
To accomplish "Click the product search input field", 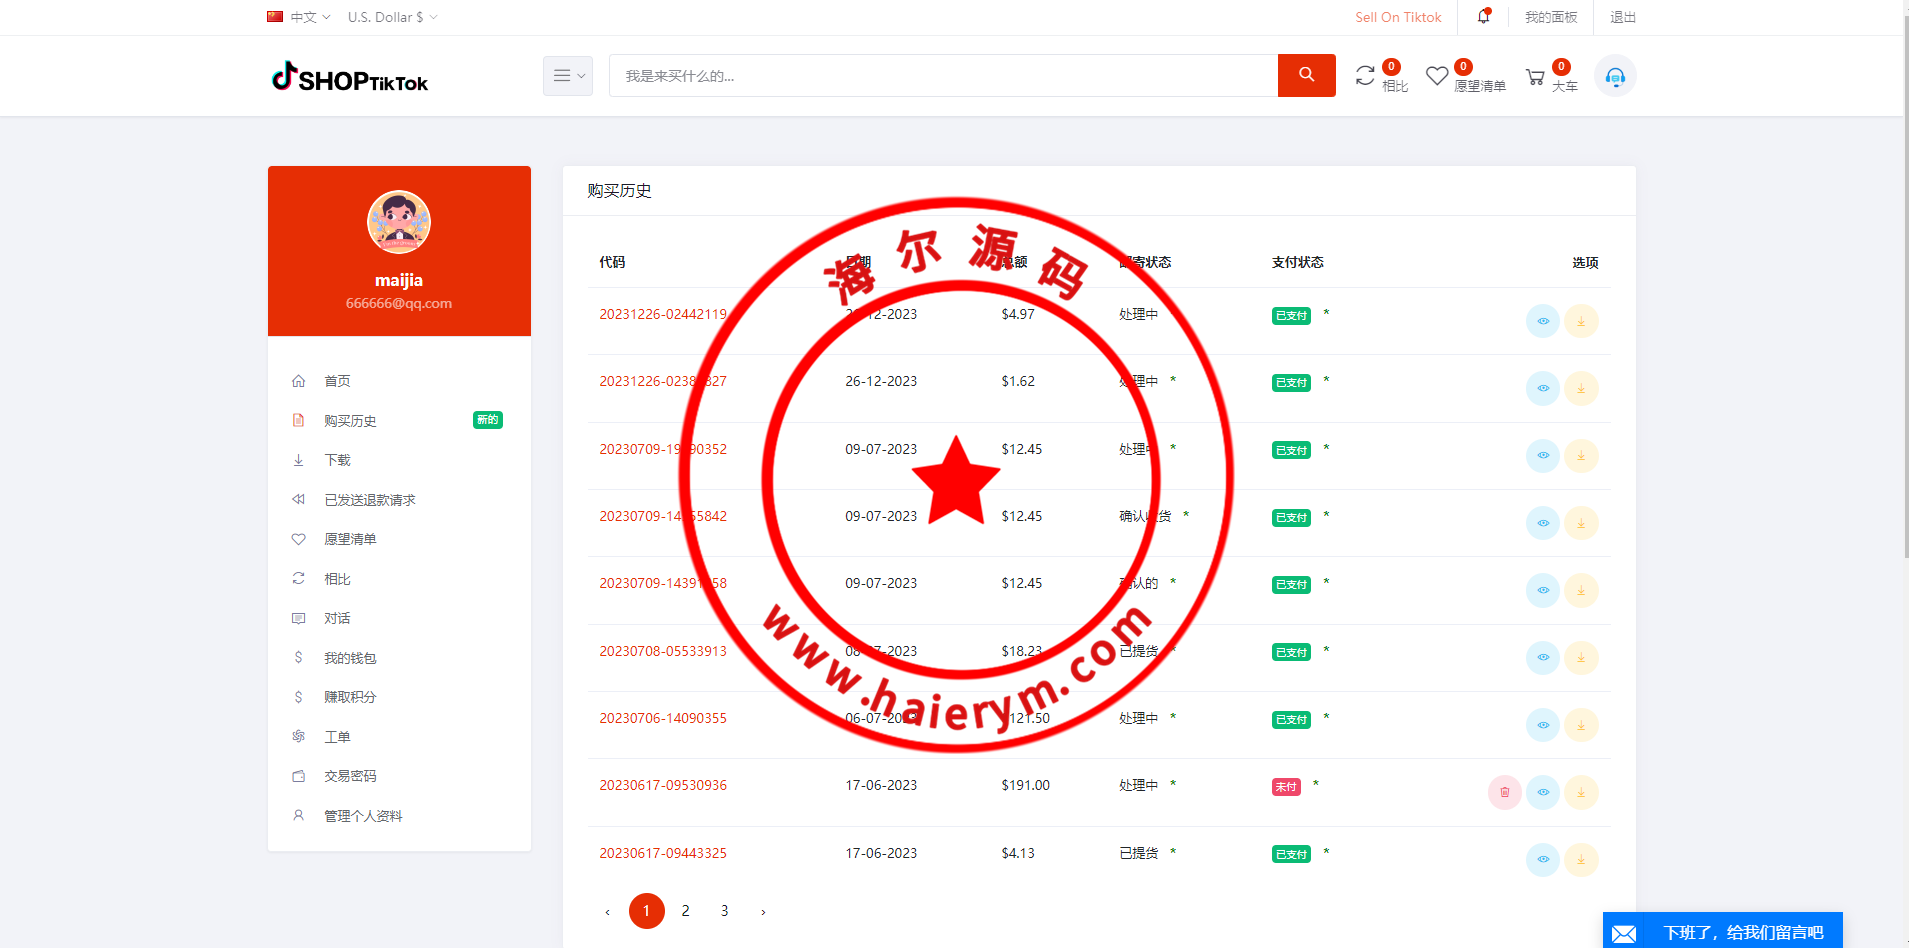I will pos(942,76).
